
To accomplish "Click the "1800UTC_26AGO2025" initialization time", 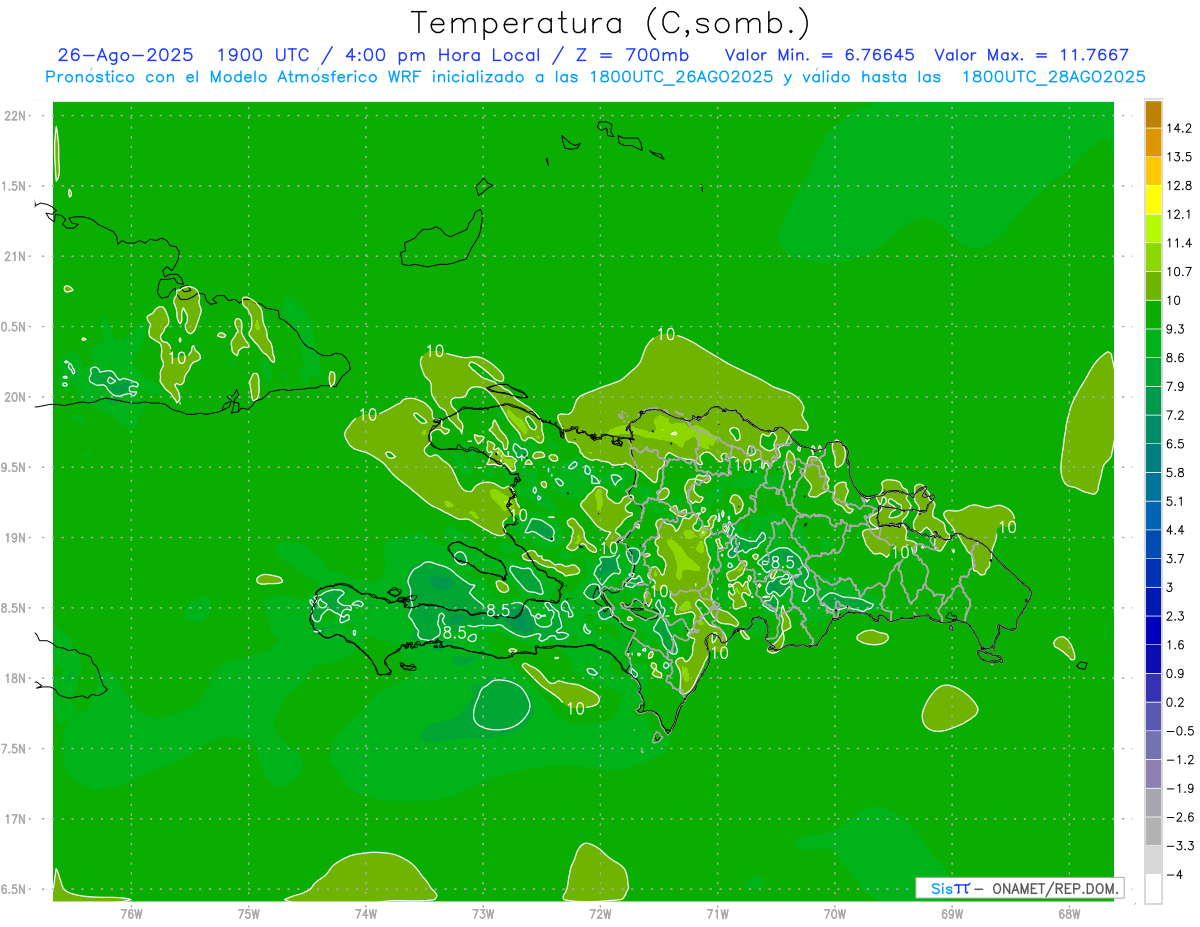I will [680, 77].
